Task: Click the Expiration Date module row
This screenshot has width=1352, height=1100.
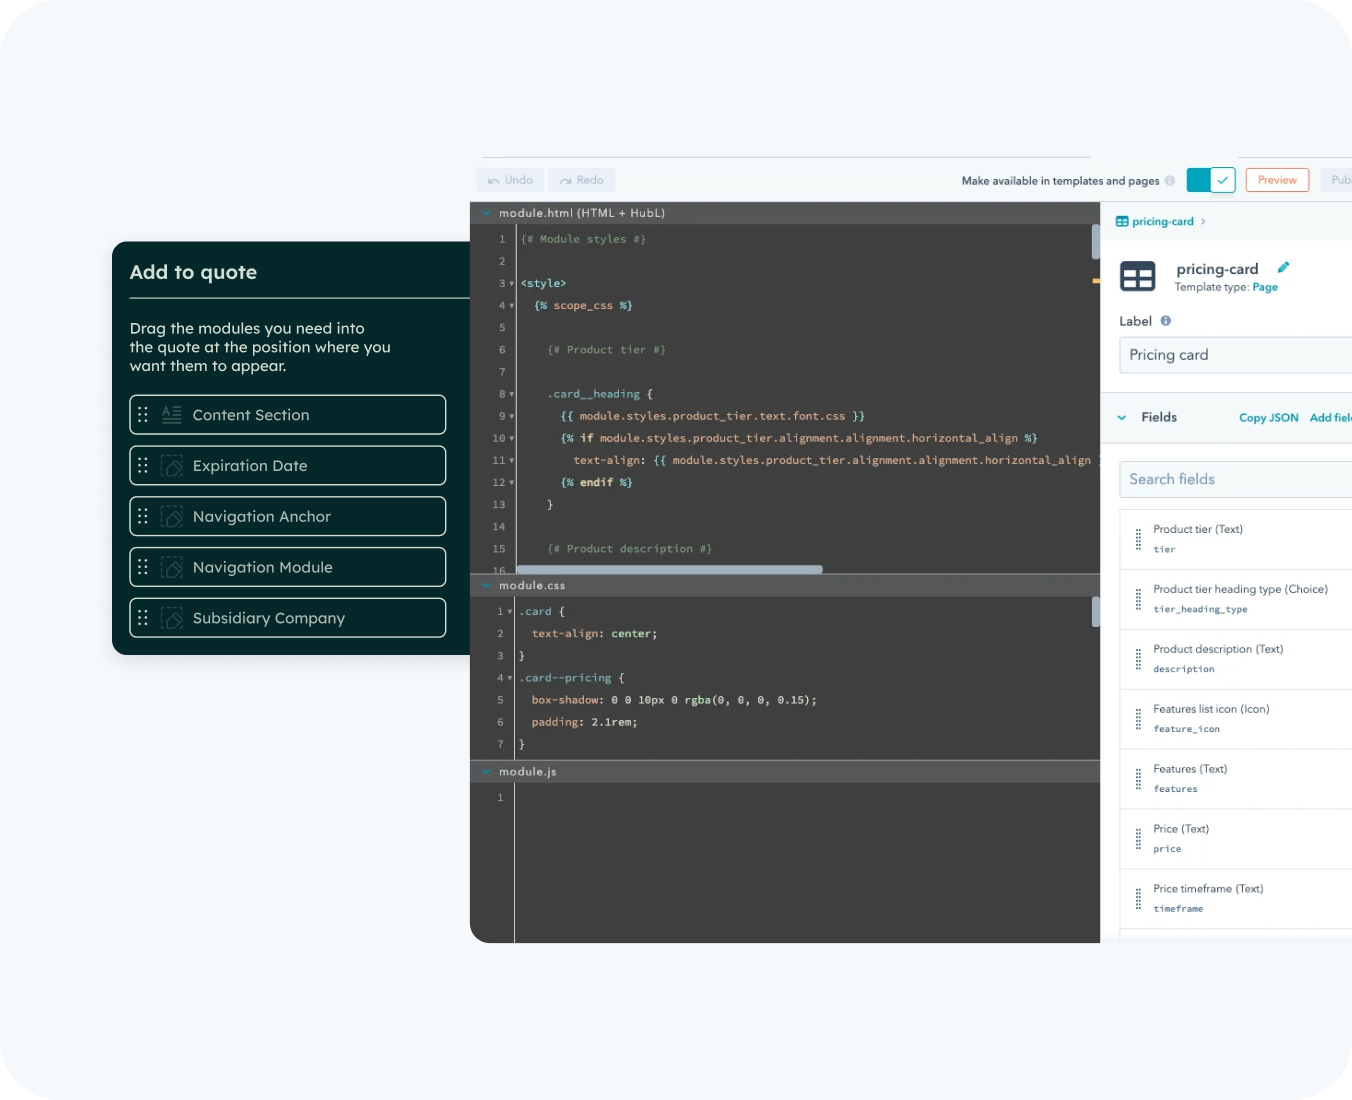Action: coord(288,466)
